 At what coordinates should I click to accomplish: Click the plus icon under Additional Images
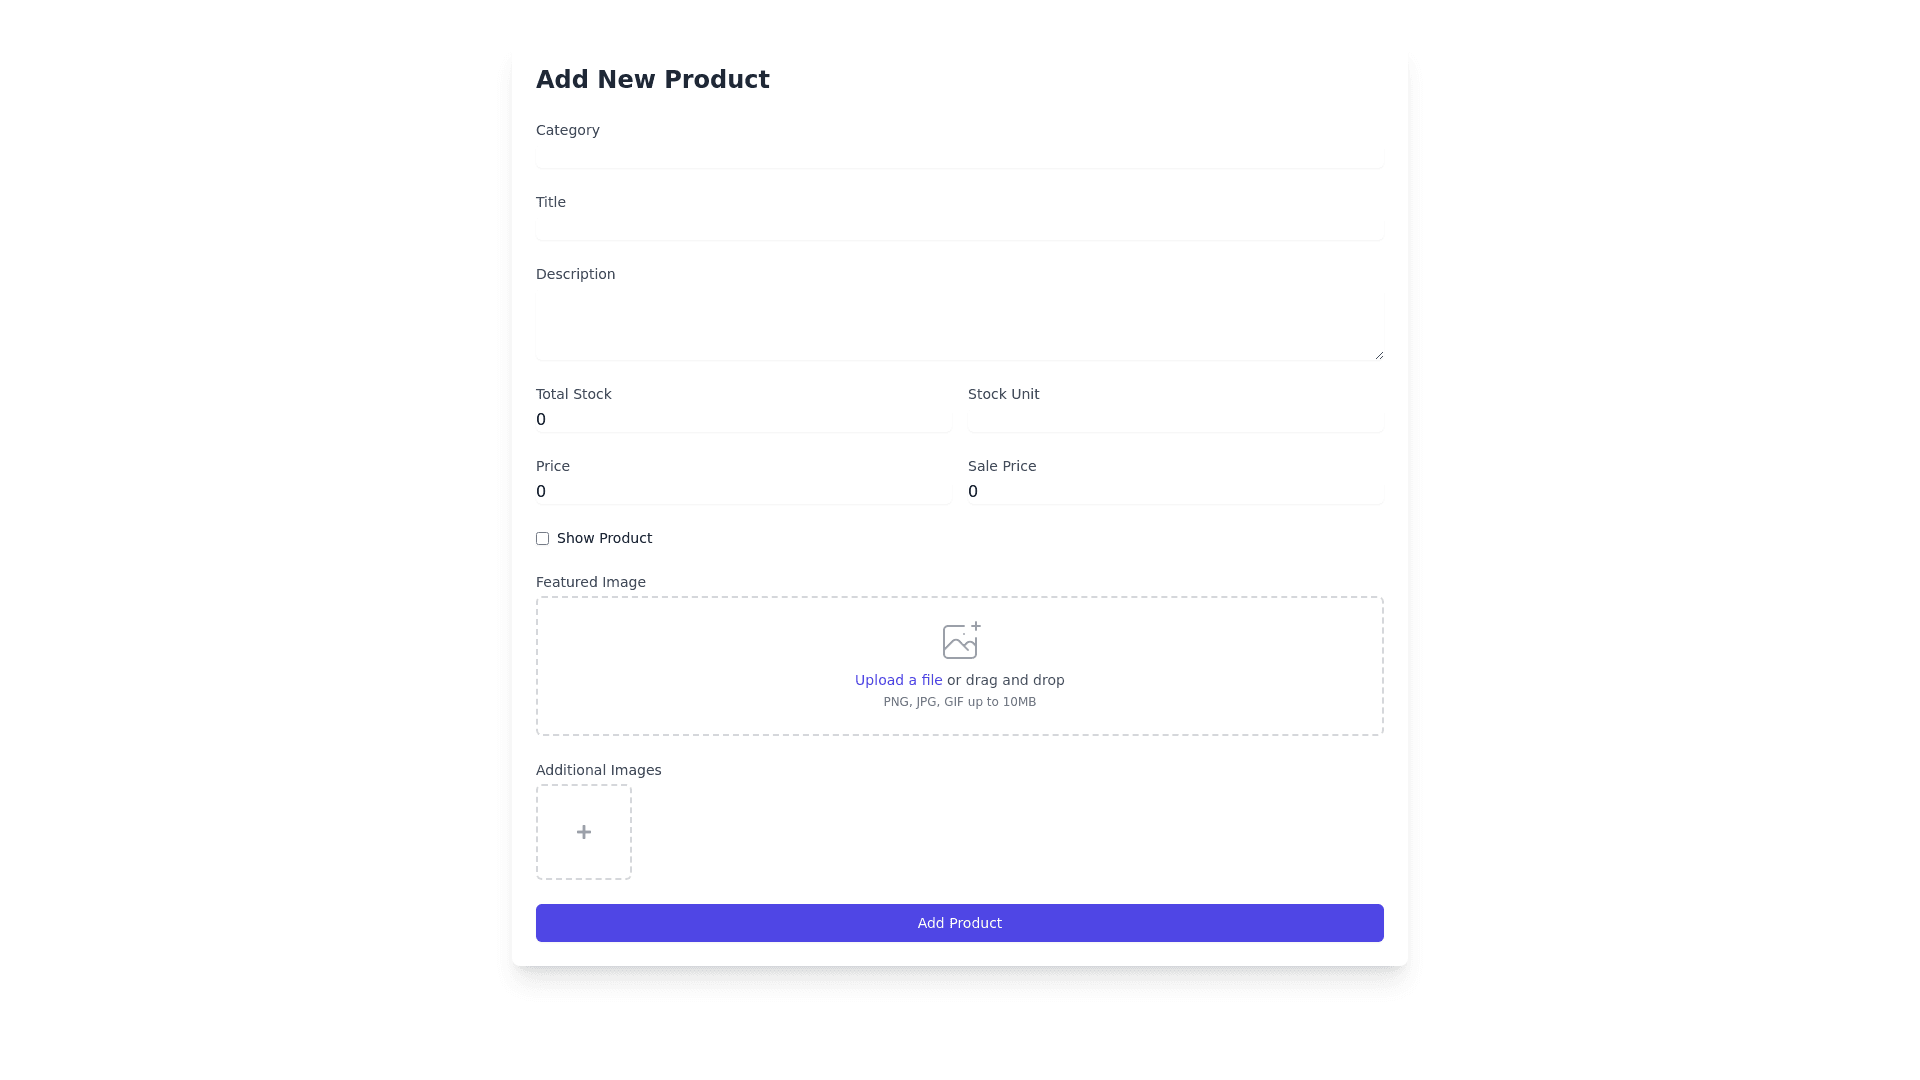(x=584, y=832)
